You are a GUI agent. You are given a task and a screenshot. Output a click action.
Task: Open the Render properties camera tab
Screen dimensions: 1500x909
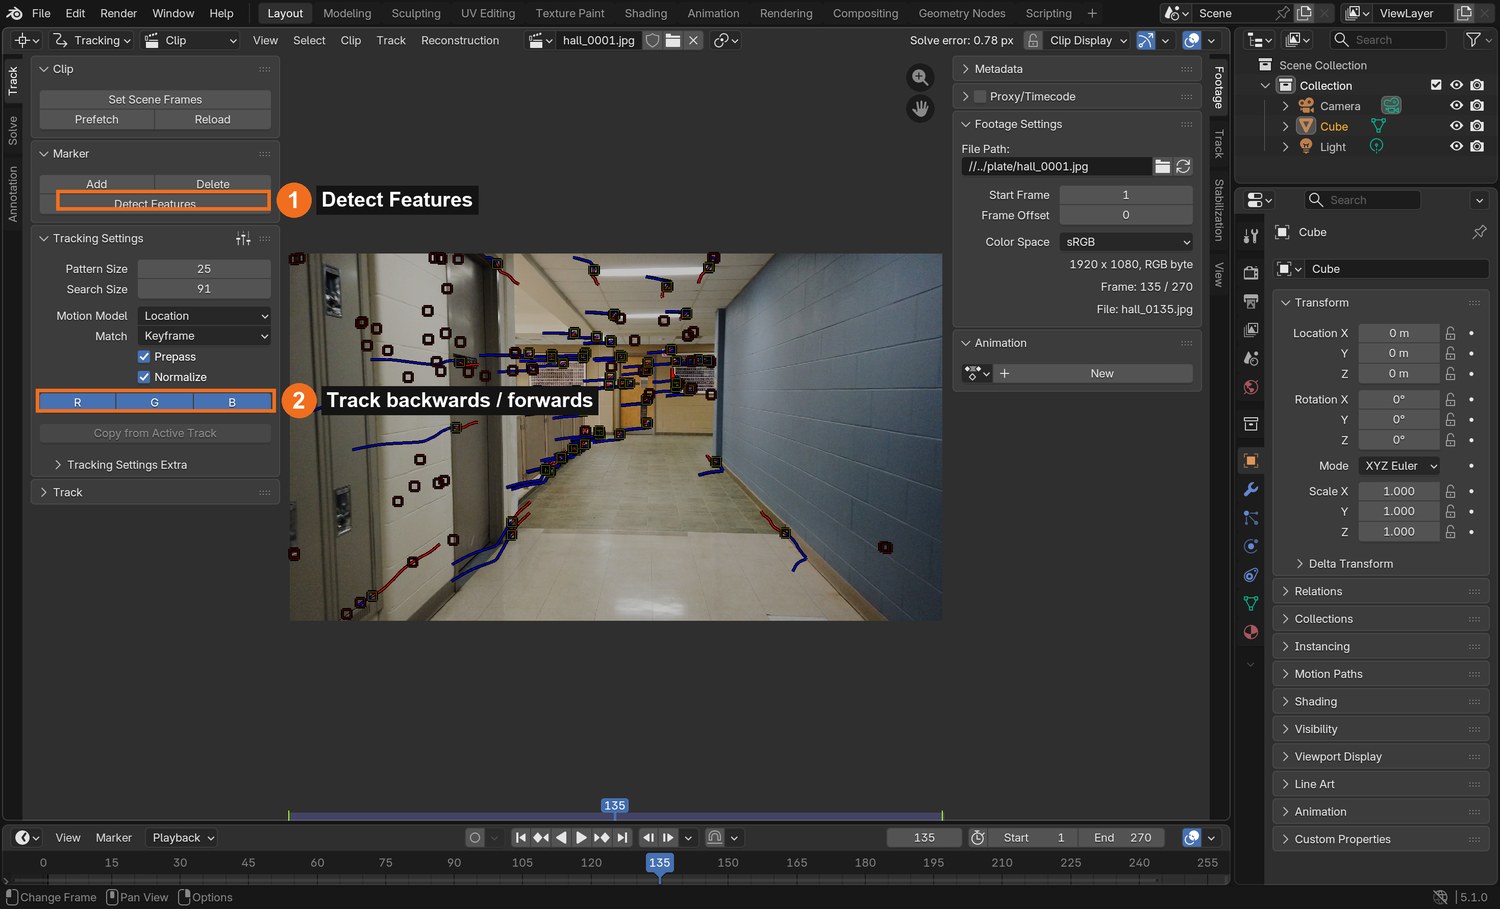1250,272
